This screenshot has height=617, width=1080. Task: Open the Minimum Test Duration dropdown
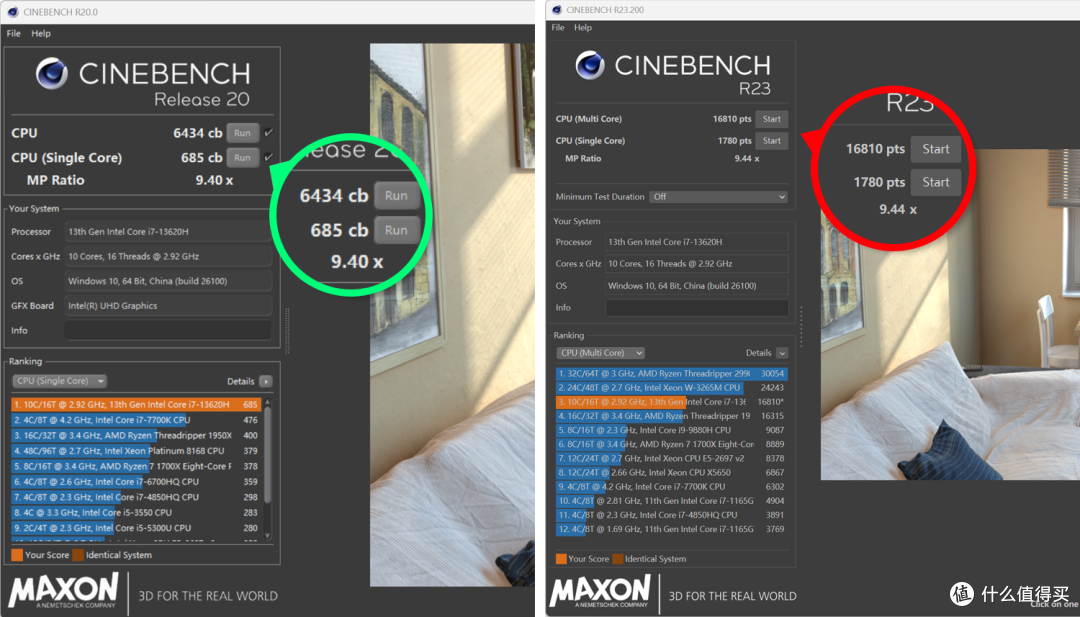[718, 197]
